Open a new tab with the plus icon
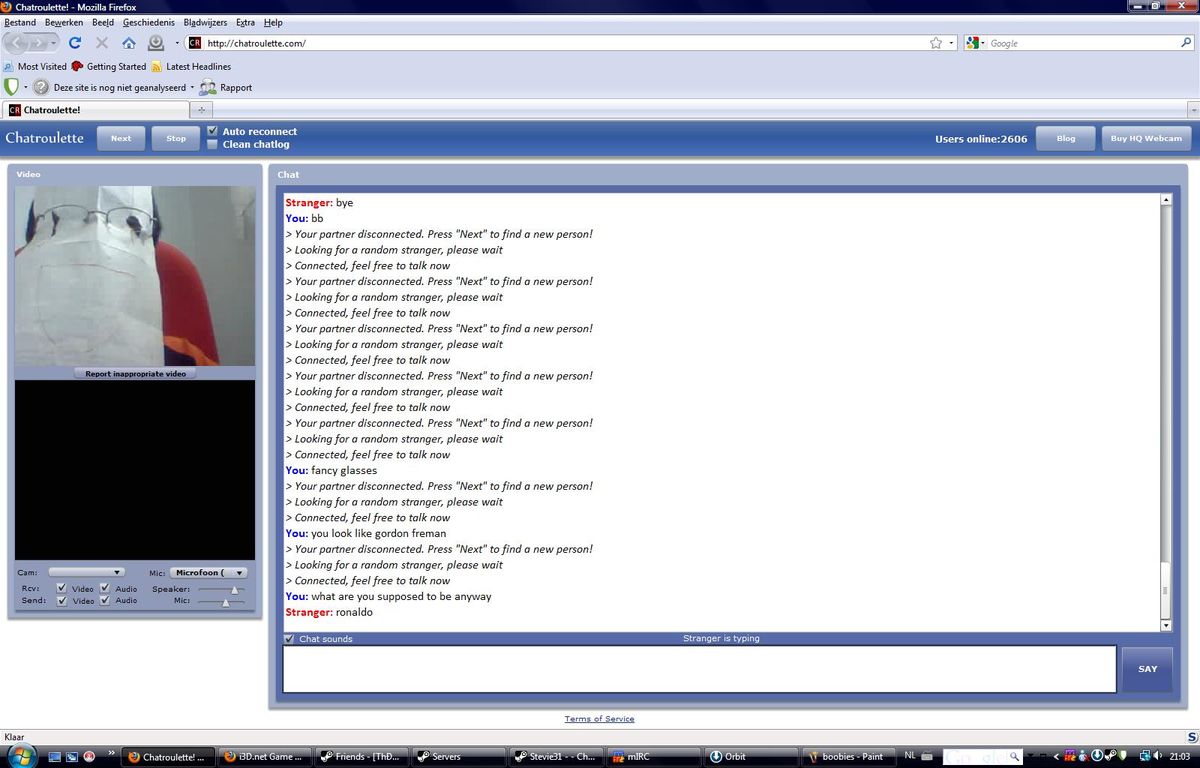The height and width of the screenshot is (768, 1200). coord(201,110)
